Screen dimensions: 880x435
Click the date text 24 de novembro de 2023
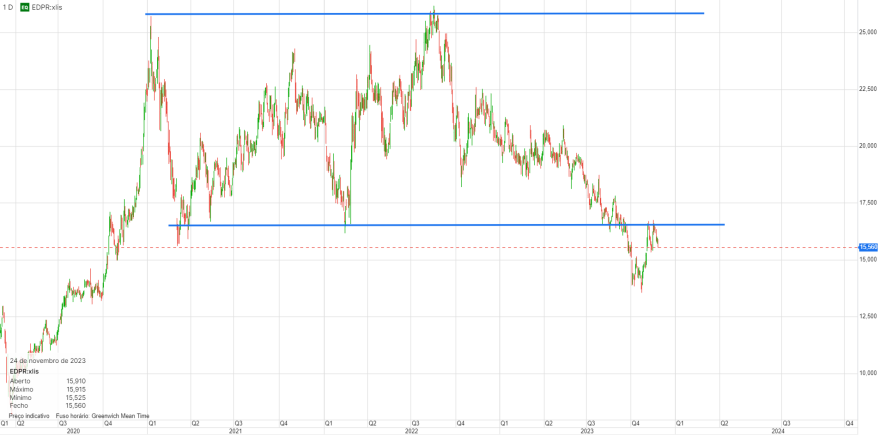(48, 360)
